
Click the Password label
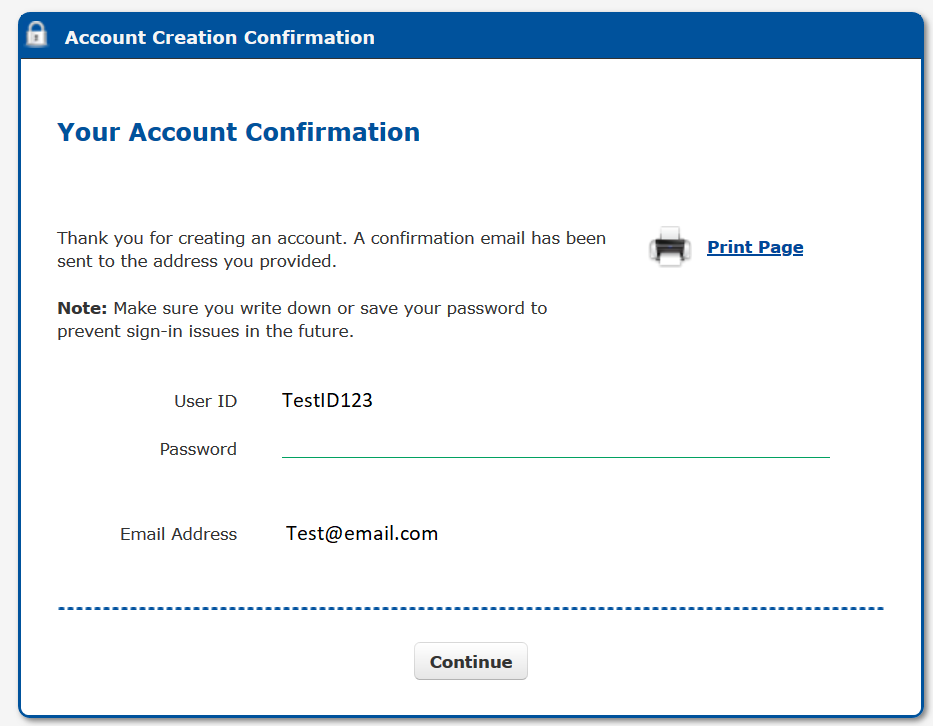198,450
